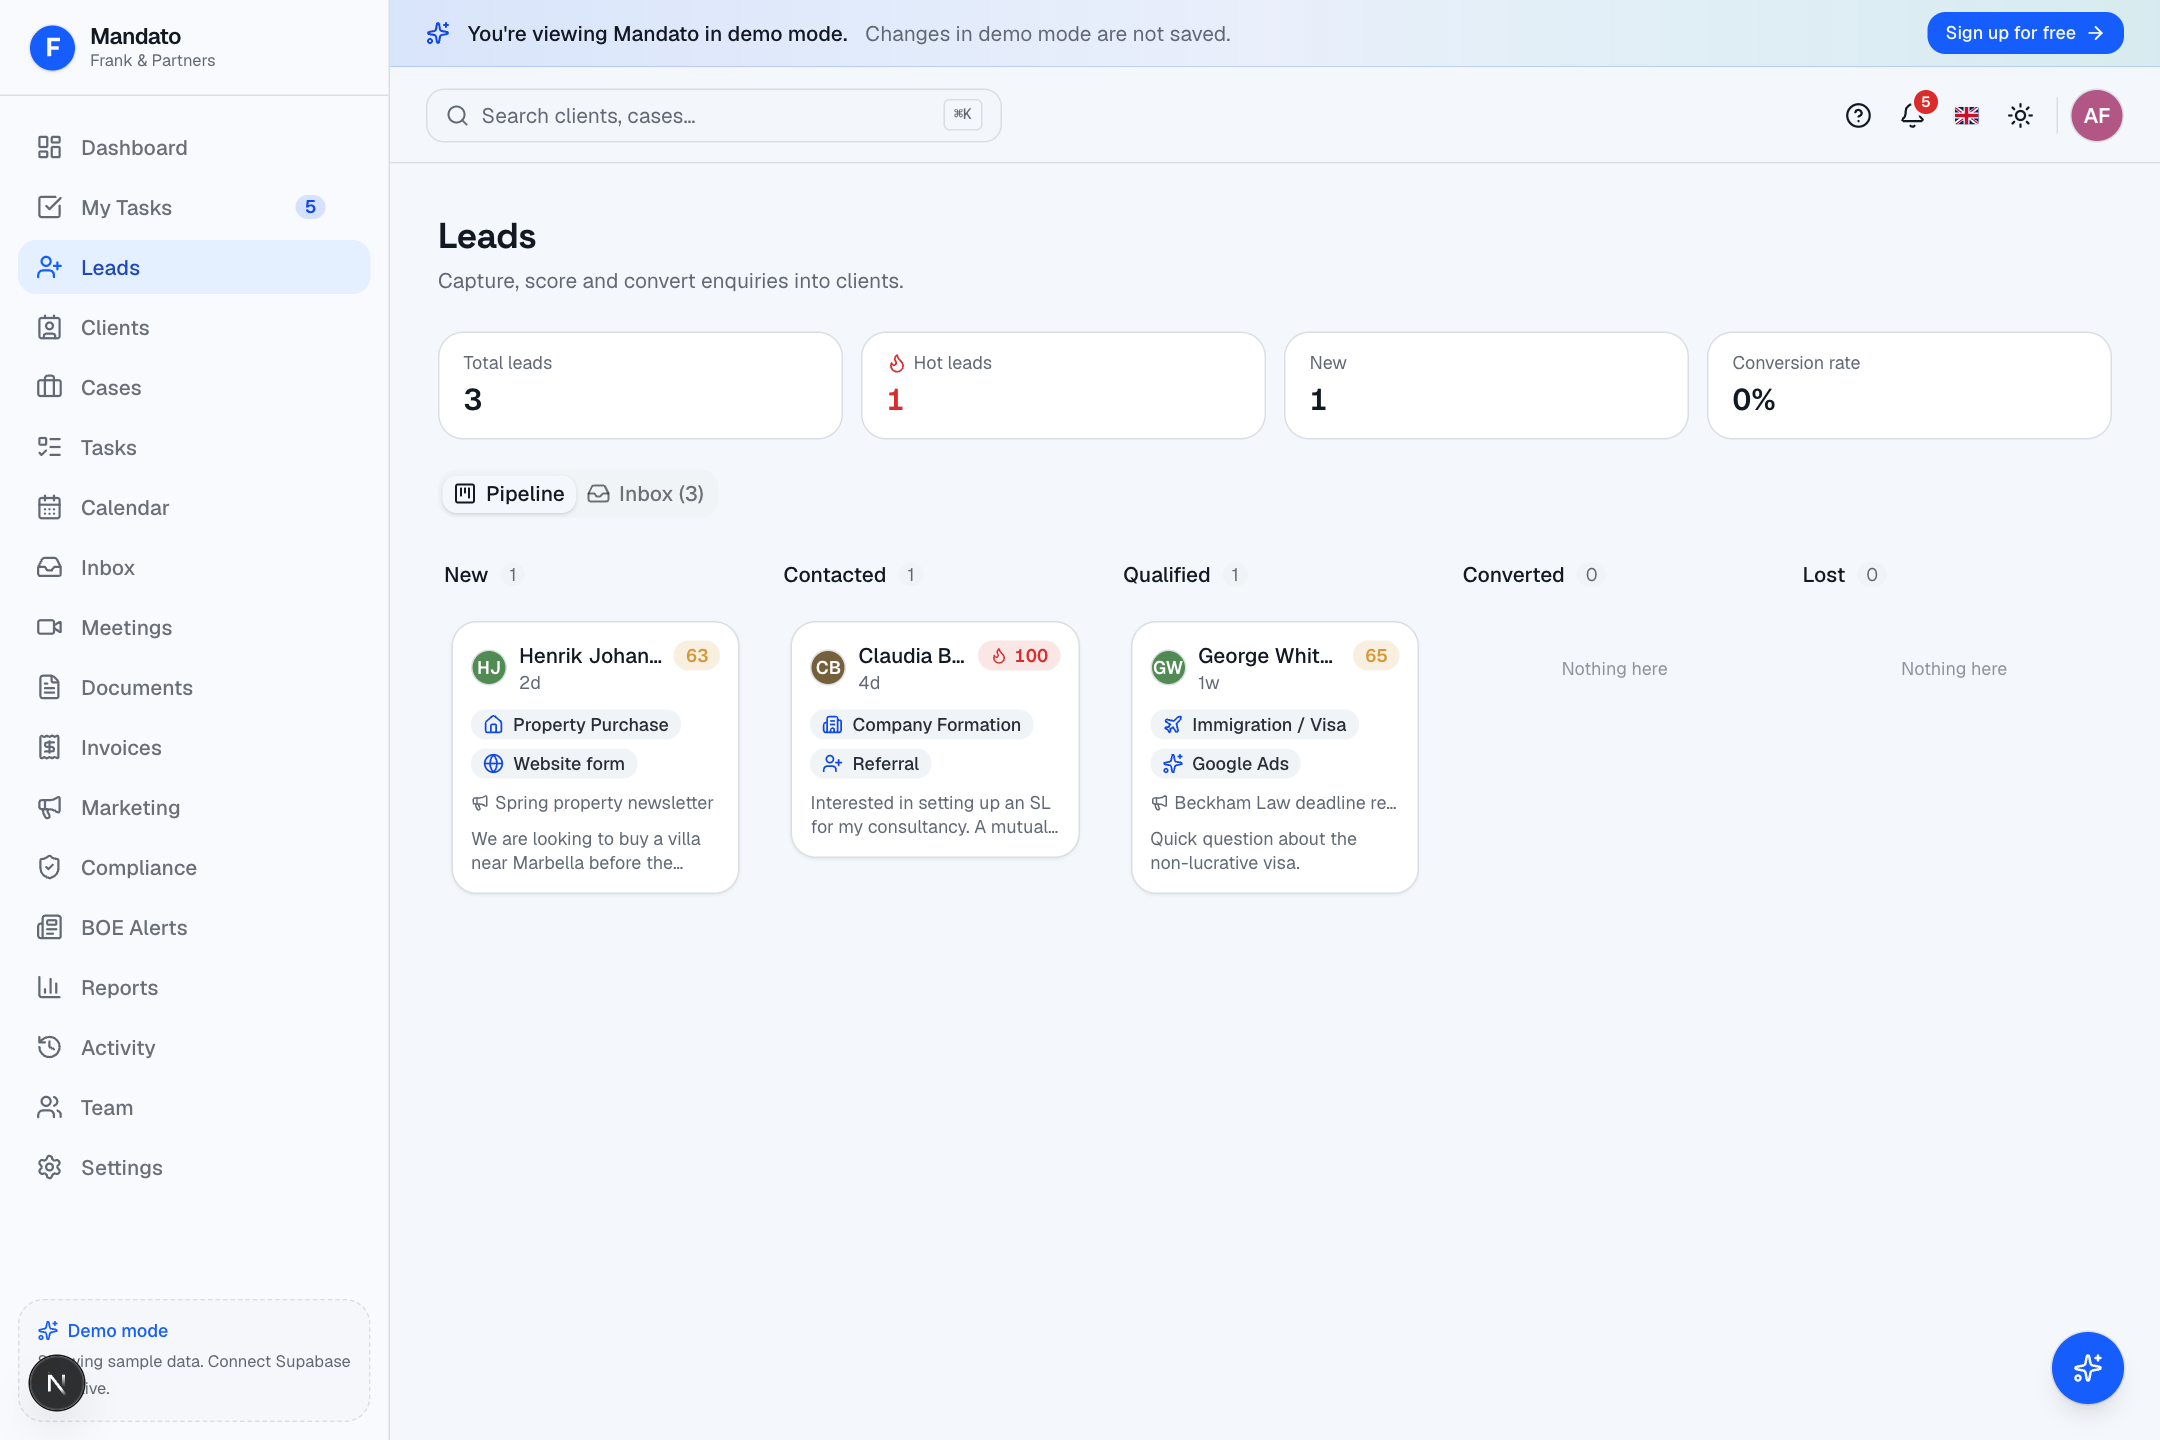Click the GW avatar on George's card
The height and width of the screenshot is (1440, 2160).
pyautogui.click(x=1168, y=667)
